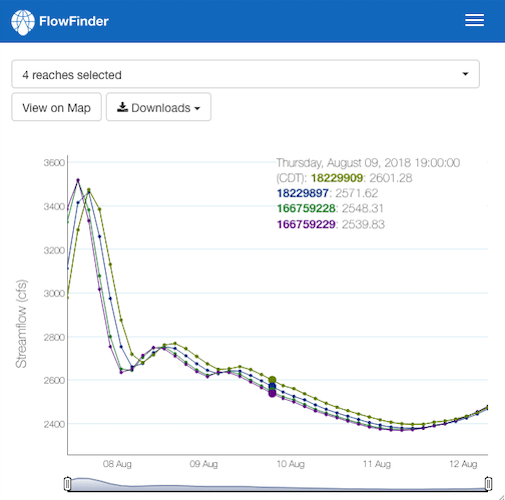The height and width of the screenshot is (500, 505).
Task: Click the reaches dropdown caret arrow
Action: (x=465, y=74)
